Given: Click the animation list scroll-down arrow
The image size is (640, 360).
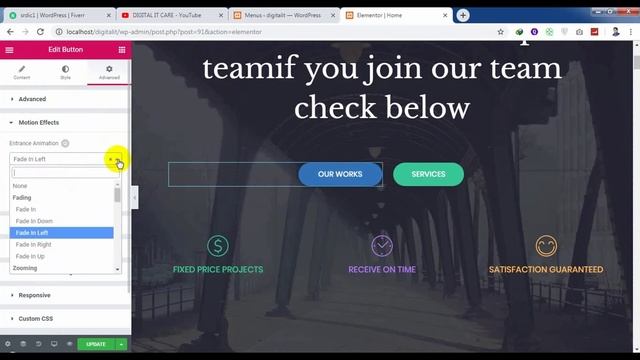Looking at the screenshot, I should point(118,269).
